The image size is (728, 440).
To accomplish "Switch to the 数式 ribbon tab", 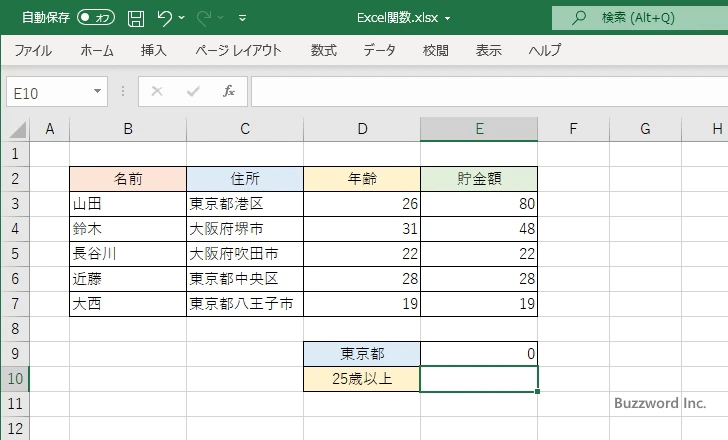I will click(x=324, y=50).
